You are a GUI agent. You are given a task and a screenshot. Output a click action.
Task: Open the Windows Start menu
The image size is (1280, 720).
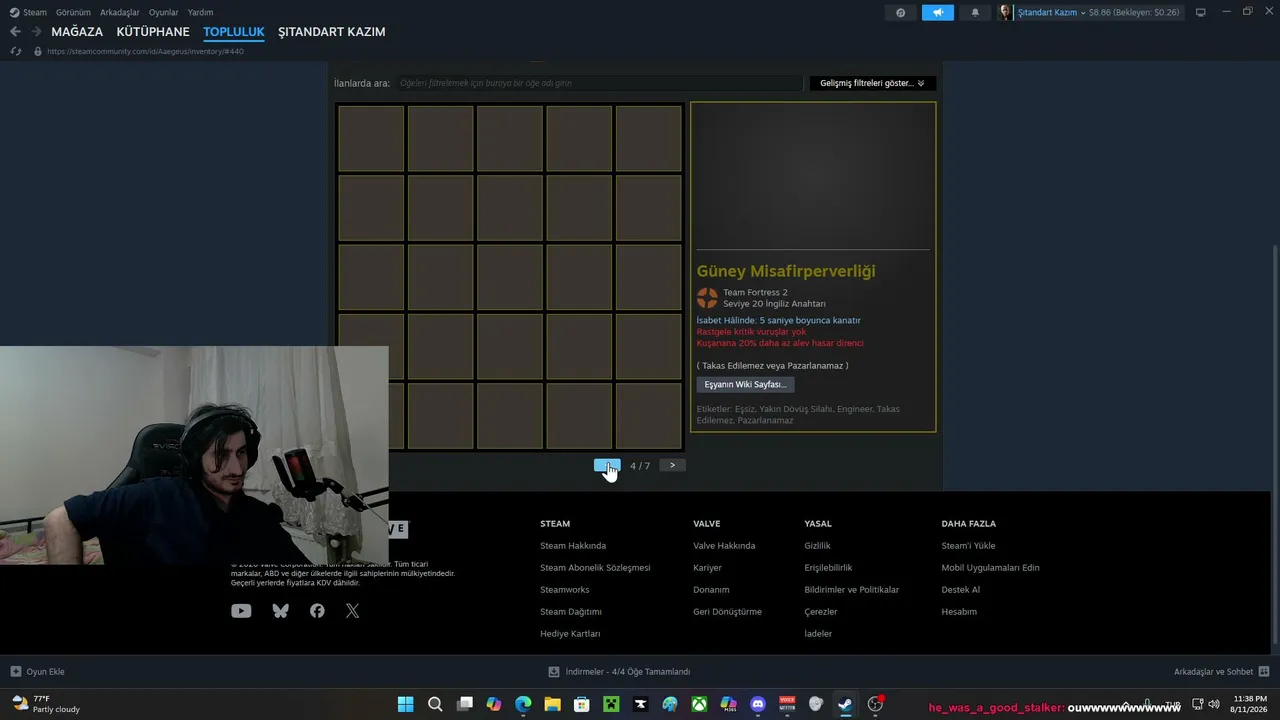point(406,704)
